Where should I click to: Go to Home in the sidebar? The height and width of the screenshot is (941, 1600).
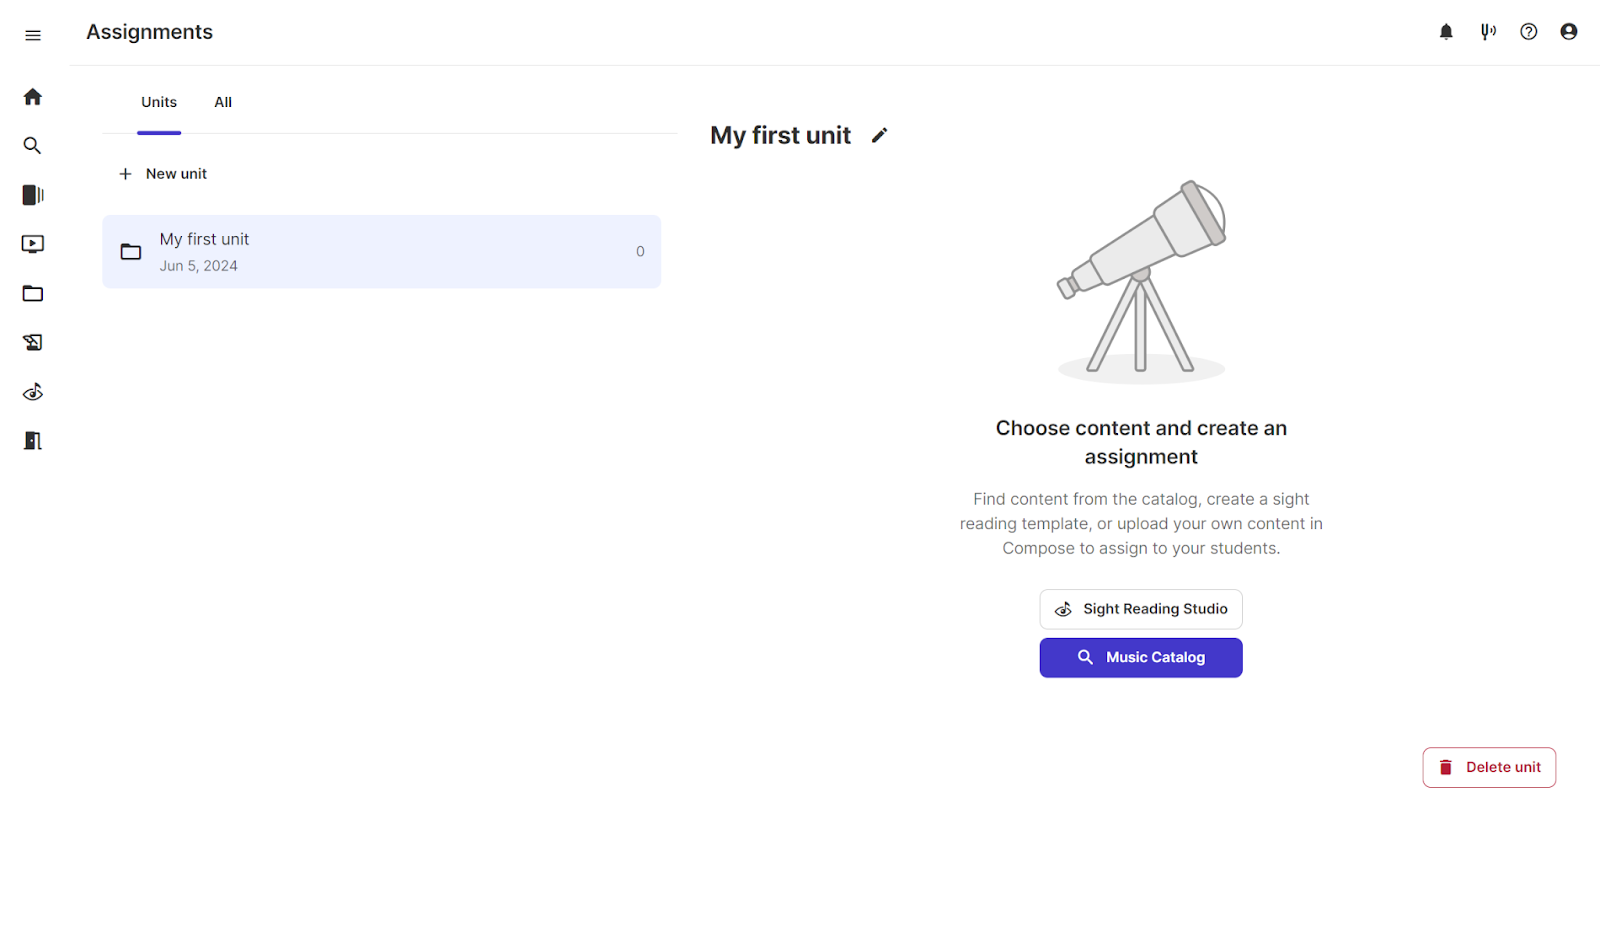pyautogui.click(x=33, y=97)
